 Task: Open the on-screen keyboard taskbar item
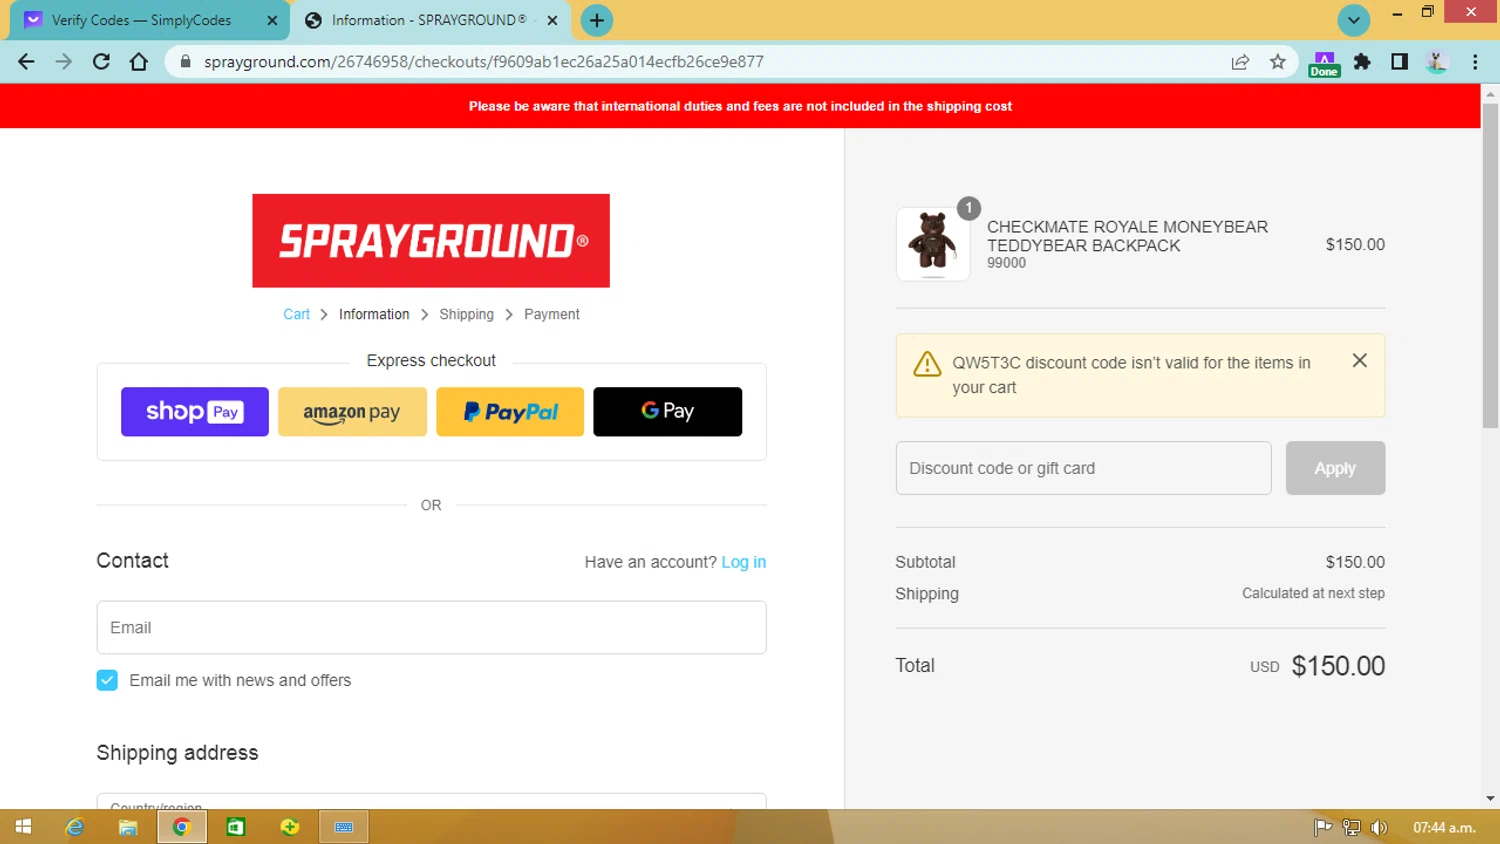344,827
